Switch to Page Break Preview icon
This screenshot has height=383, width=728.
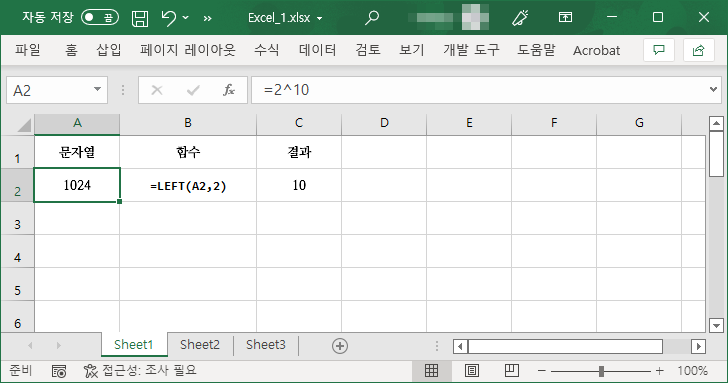point(512,370)
